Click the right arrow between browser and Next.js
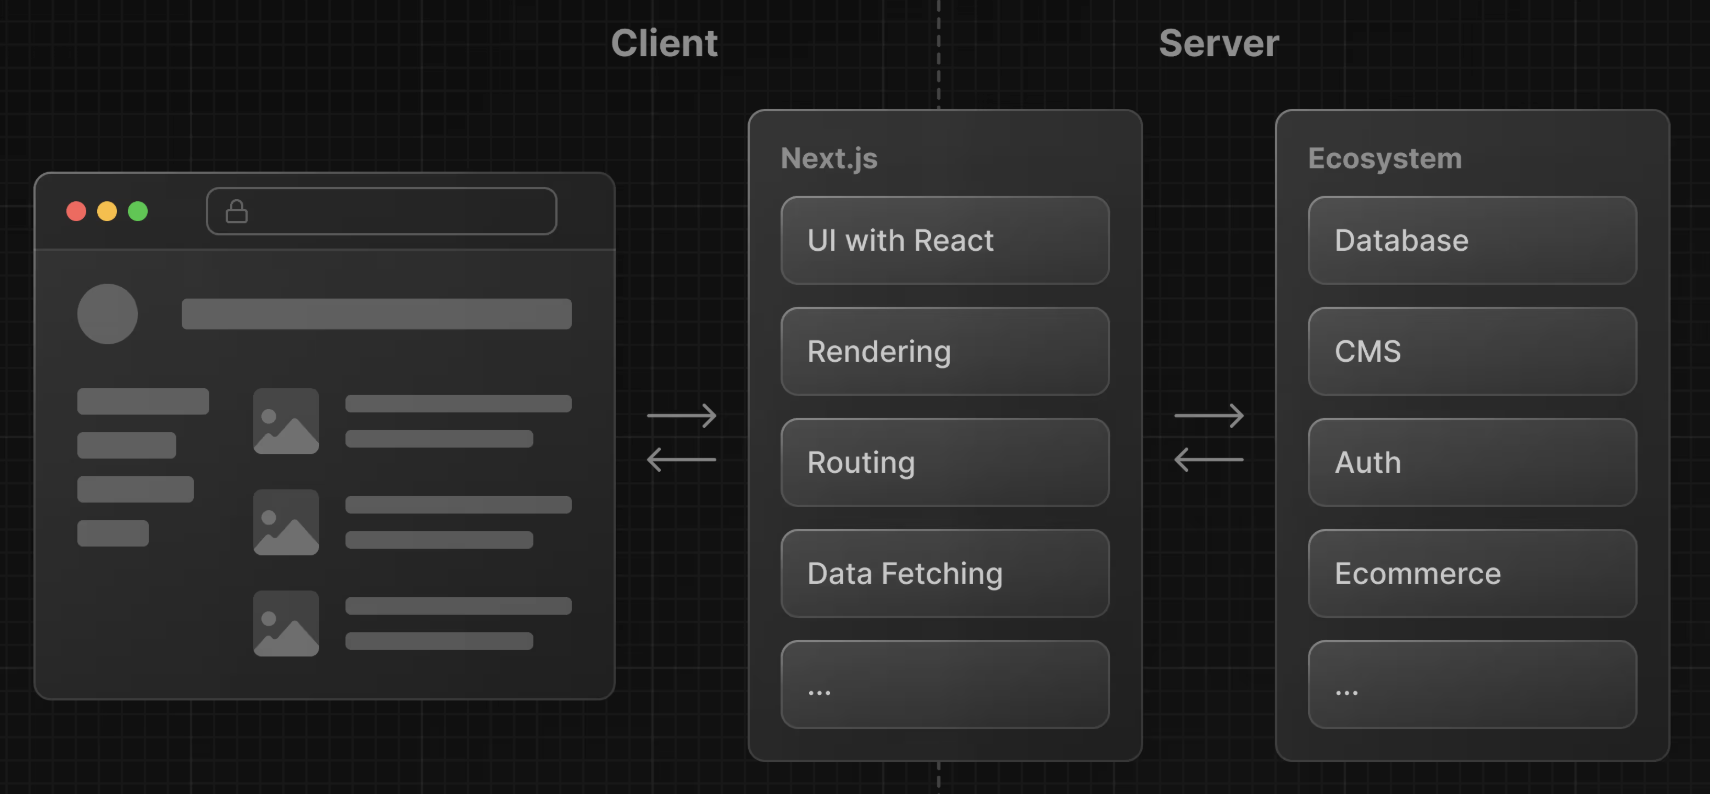1710x794 pixels. click(682, 415)
